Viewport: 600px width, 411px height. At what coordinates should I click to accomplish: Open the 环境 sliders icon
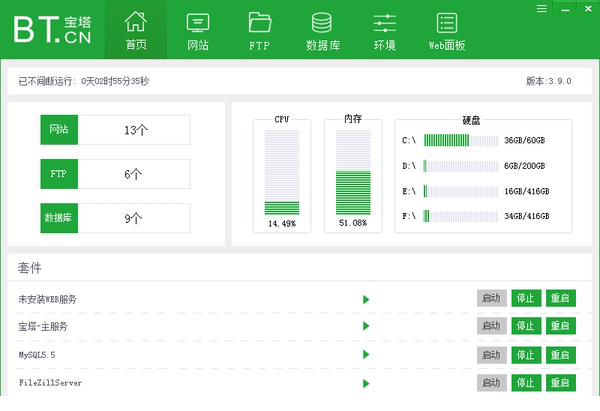[x=384, y=21]
